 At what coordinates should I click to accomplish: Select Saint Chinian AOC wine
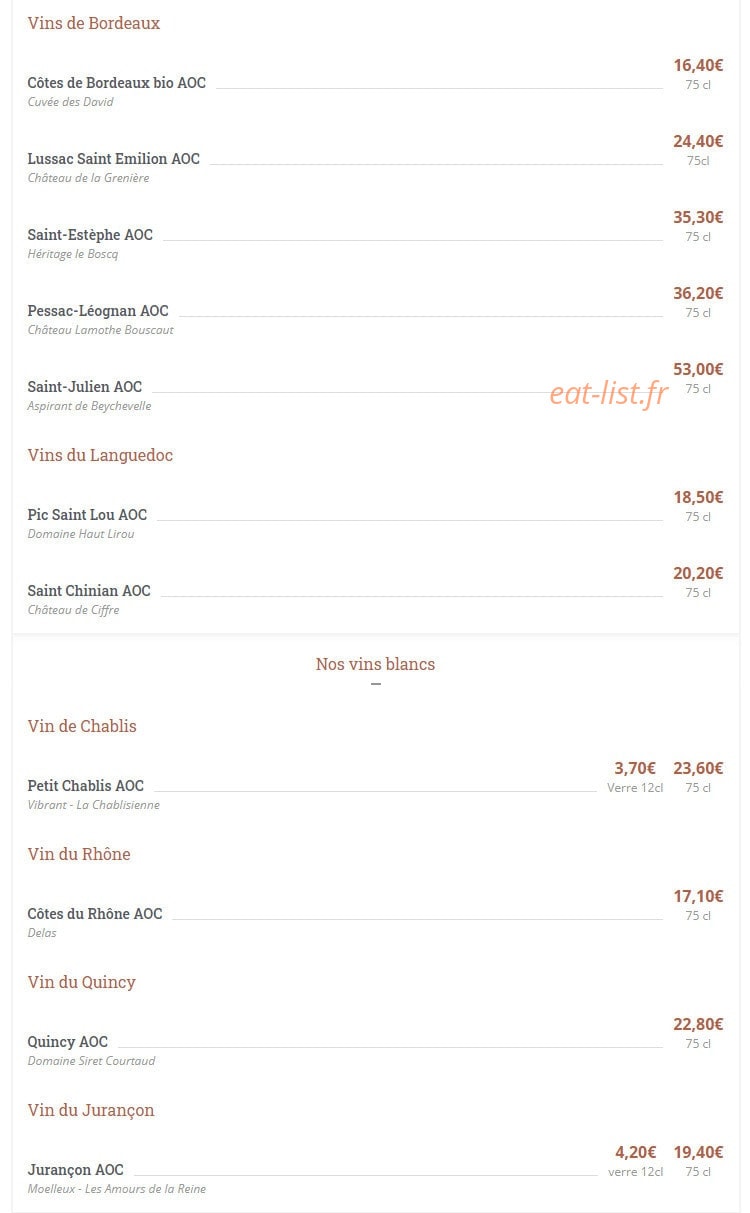[89, 591]
